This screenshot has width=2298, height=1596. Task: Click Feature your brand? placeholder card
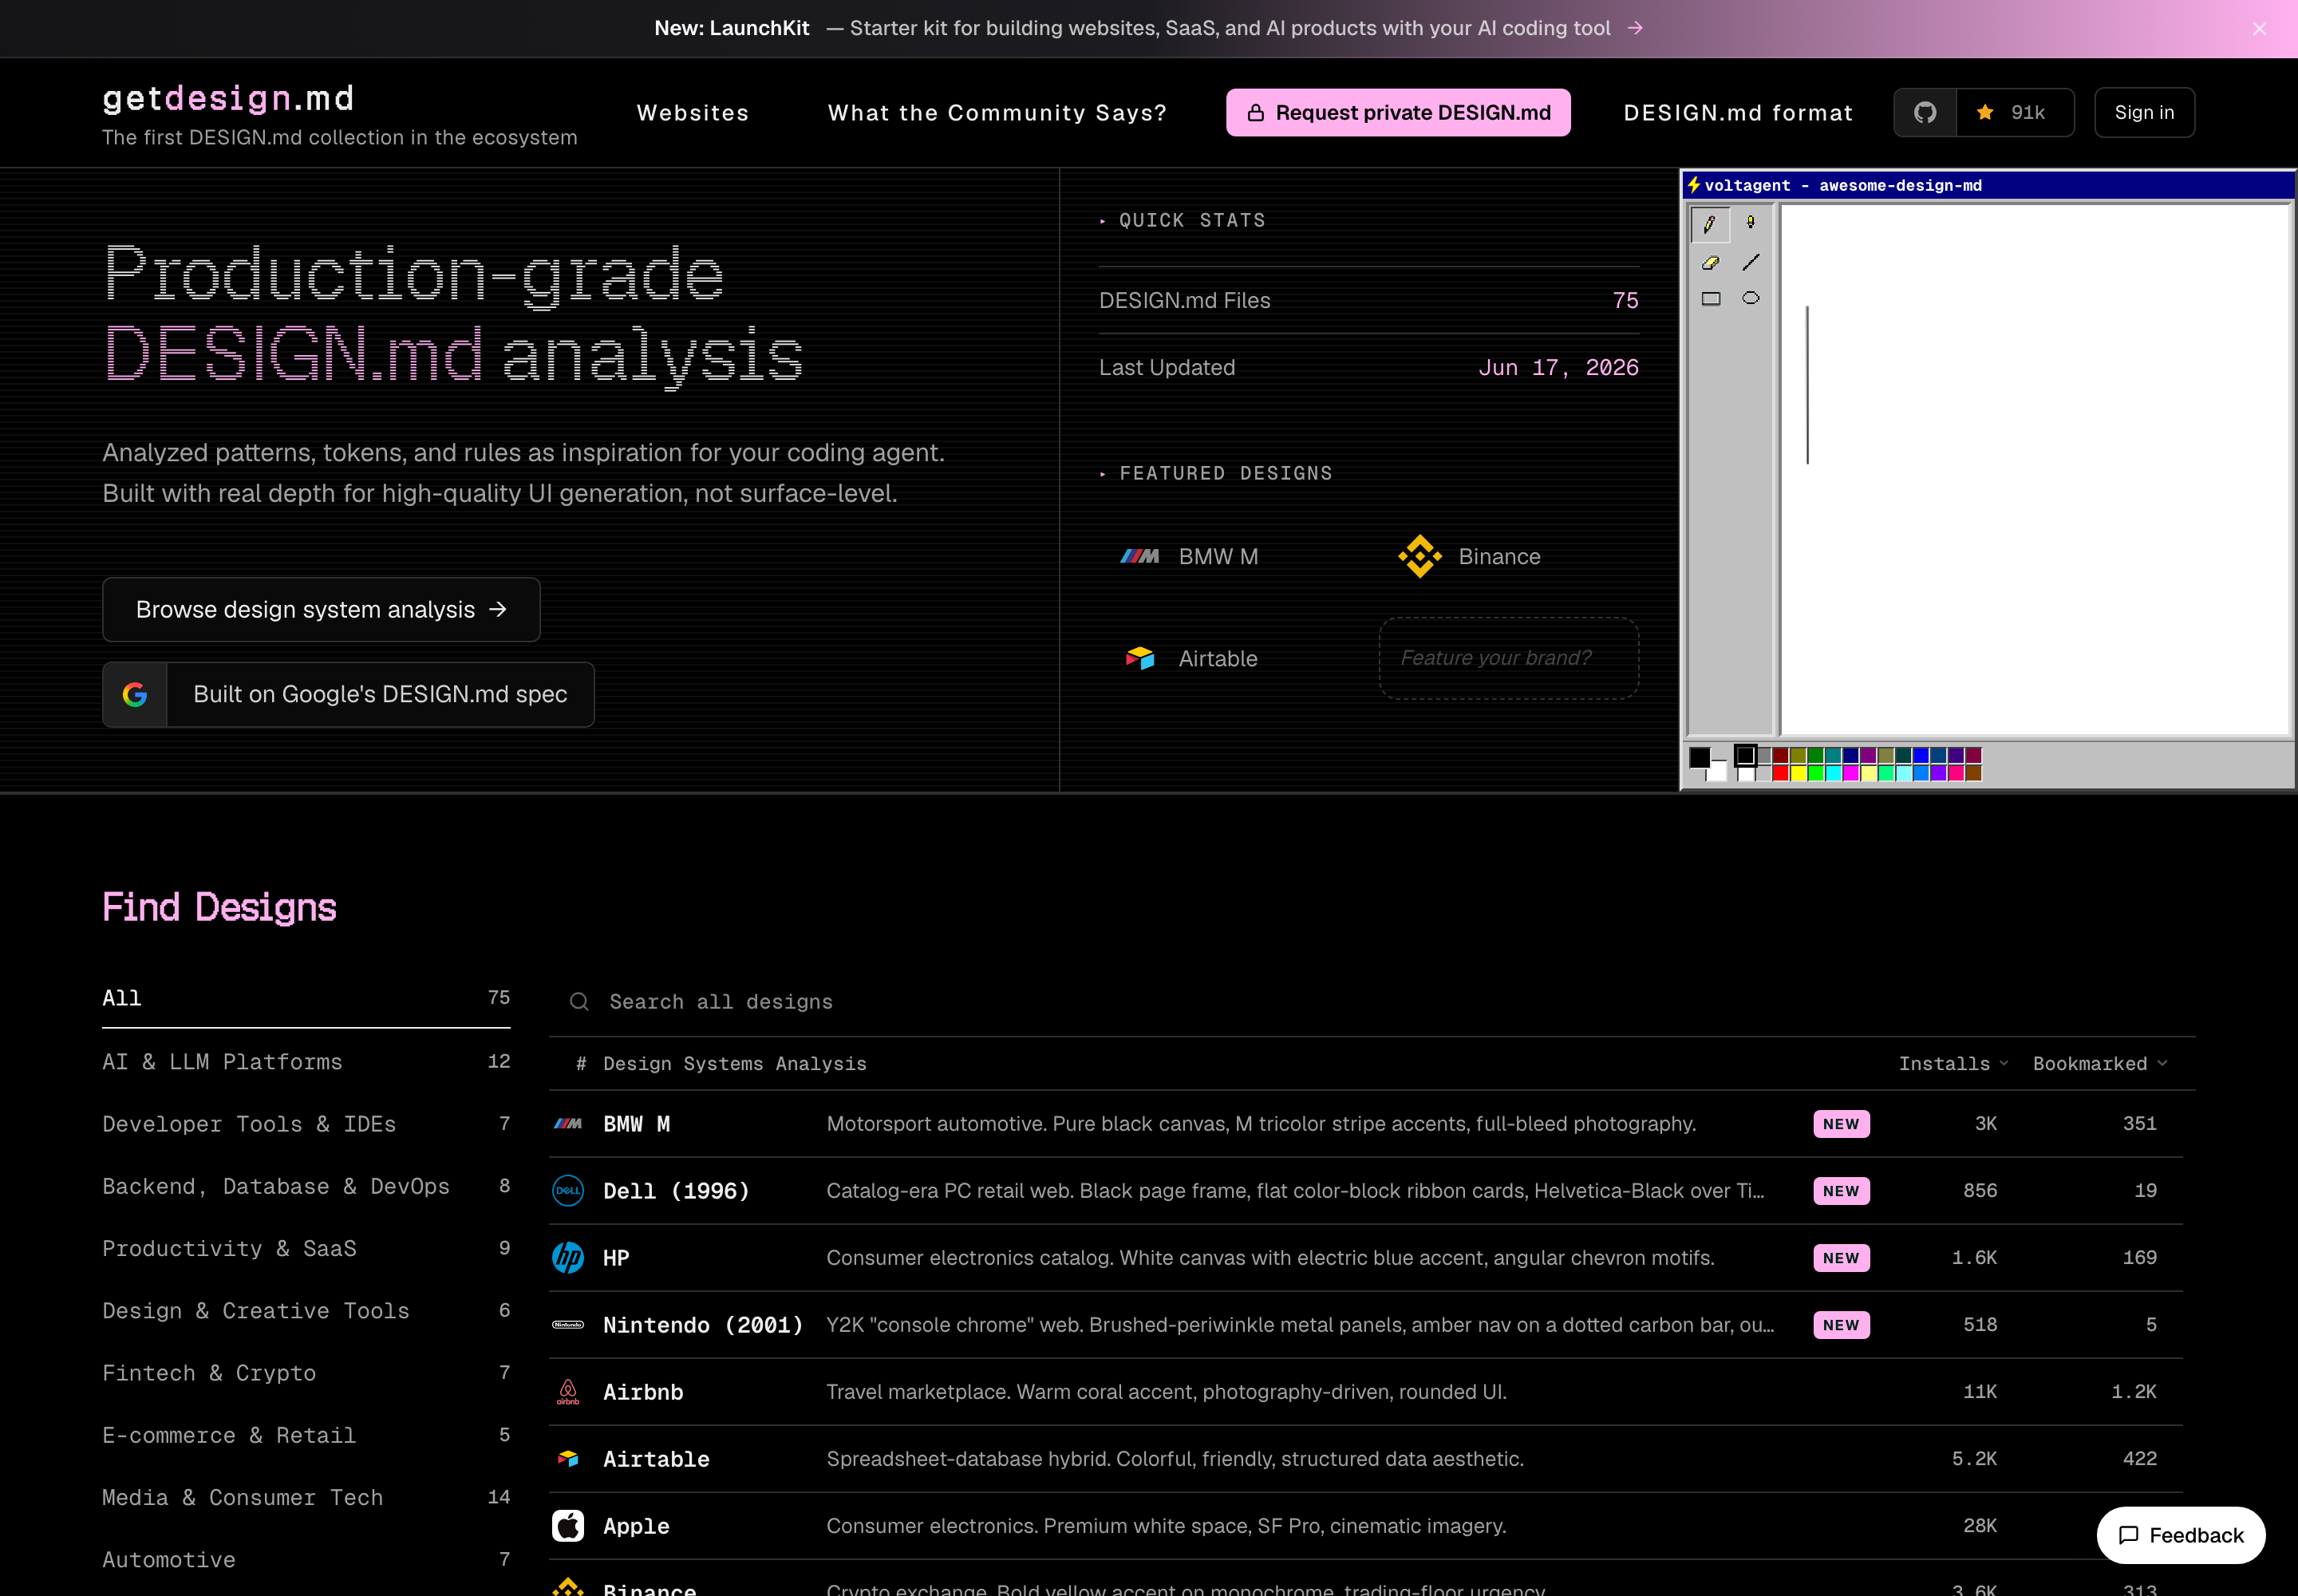1508,658
